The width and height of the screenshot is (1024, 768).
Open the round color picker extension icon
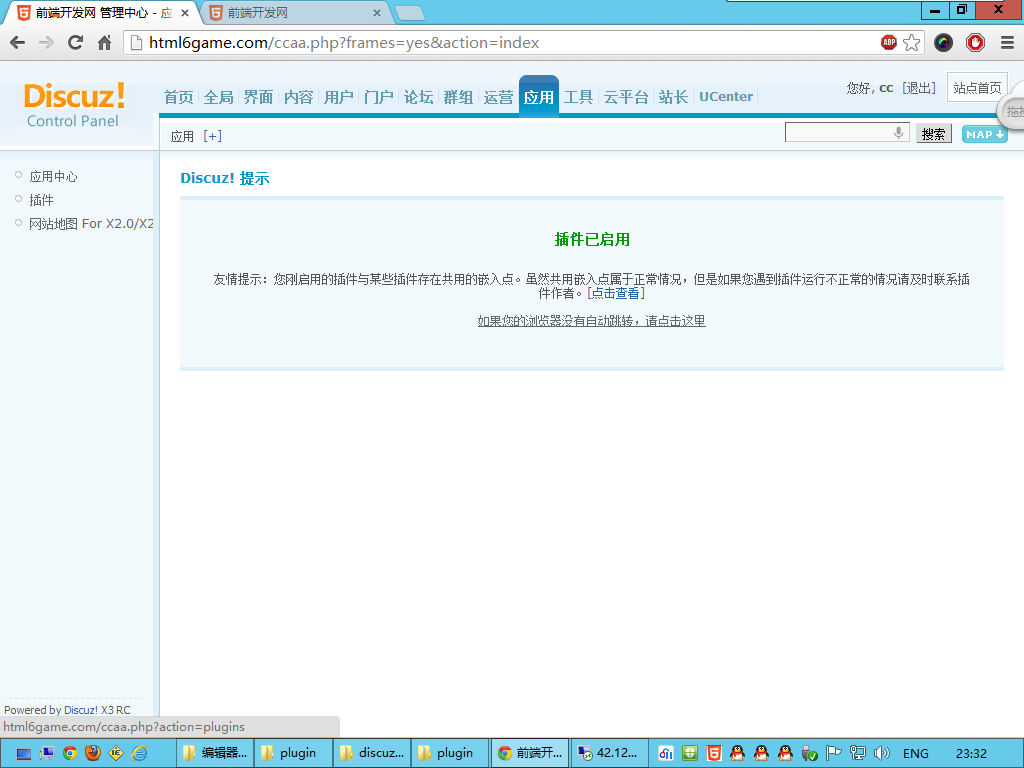(x=943, y=43)
